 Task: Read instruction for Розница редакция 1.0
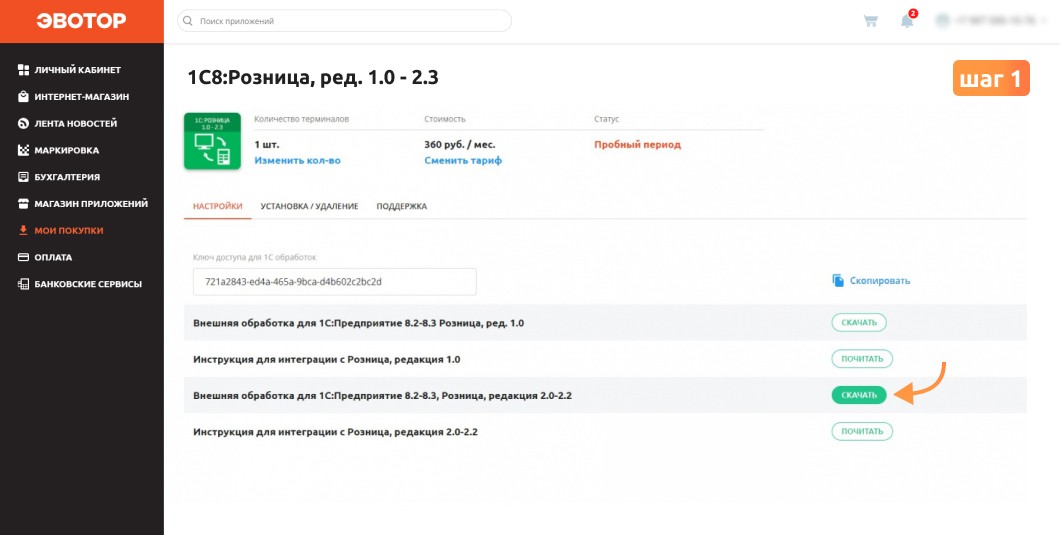862,359
